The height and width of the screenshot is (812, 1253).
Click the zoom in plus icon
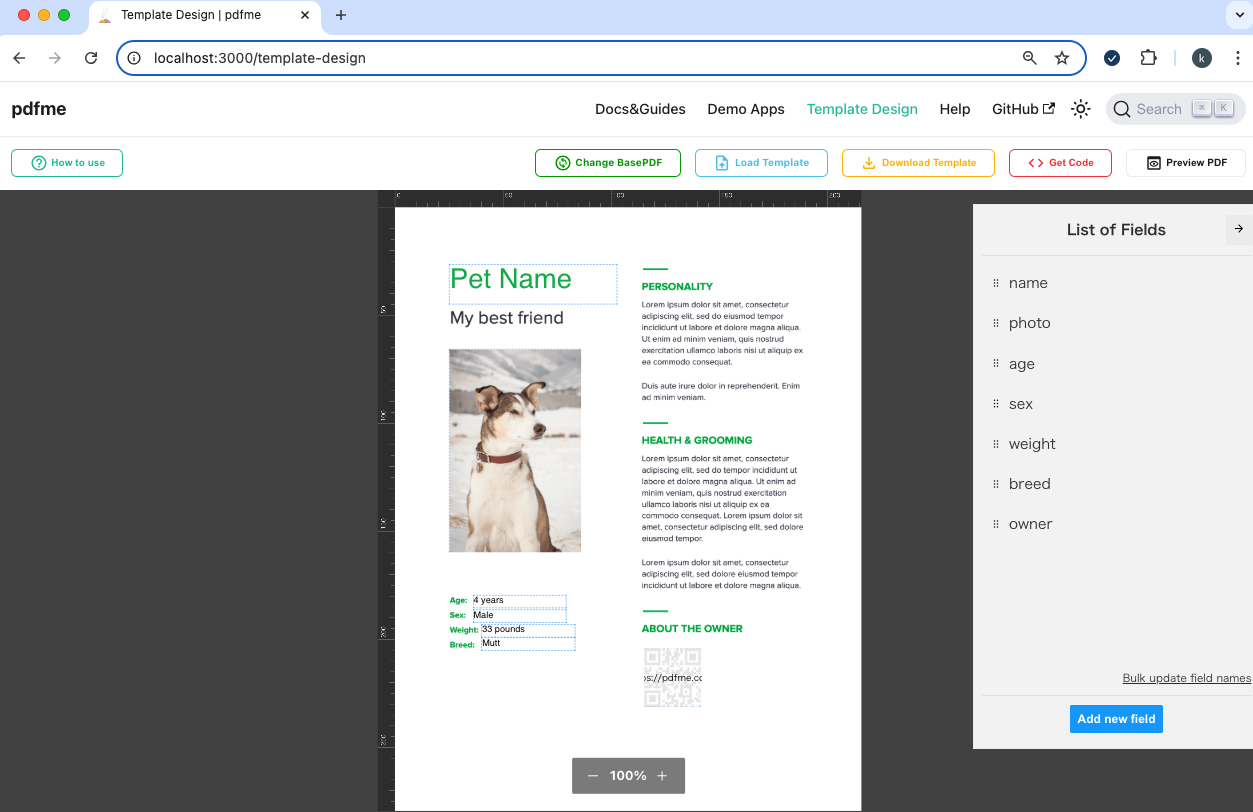point(662,776)
